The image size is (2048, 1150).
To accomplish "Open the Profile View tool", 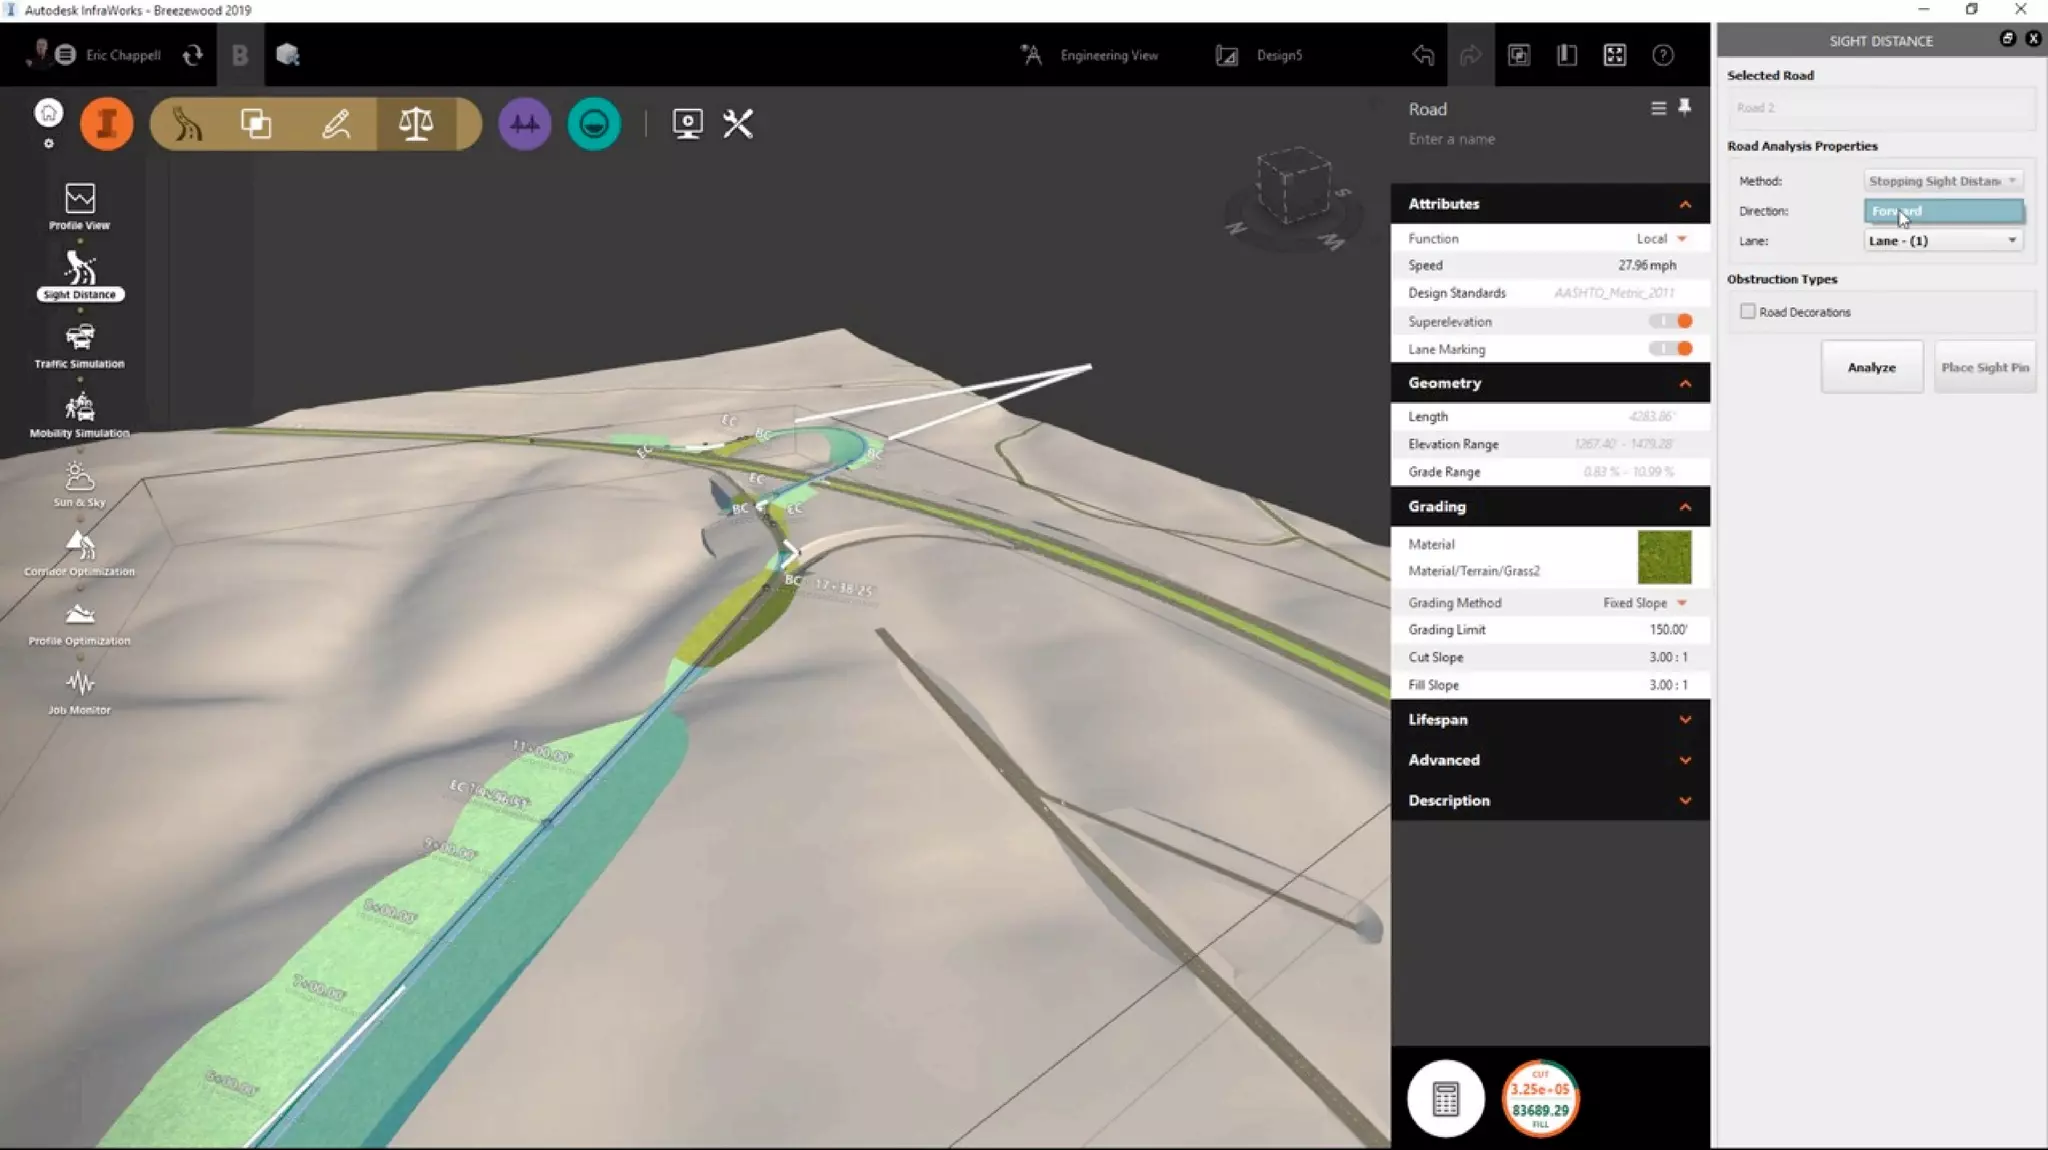I will click(80, 205).
